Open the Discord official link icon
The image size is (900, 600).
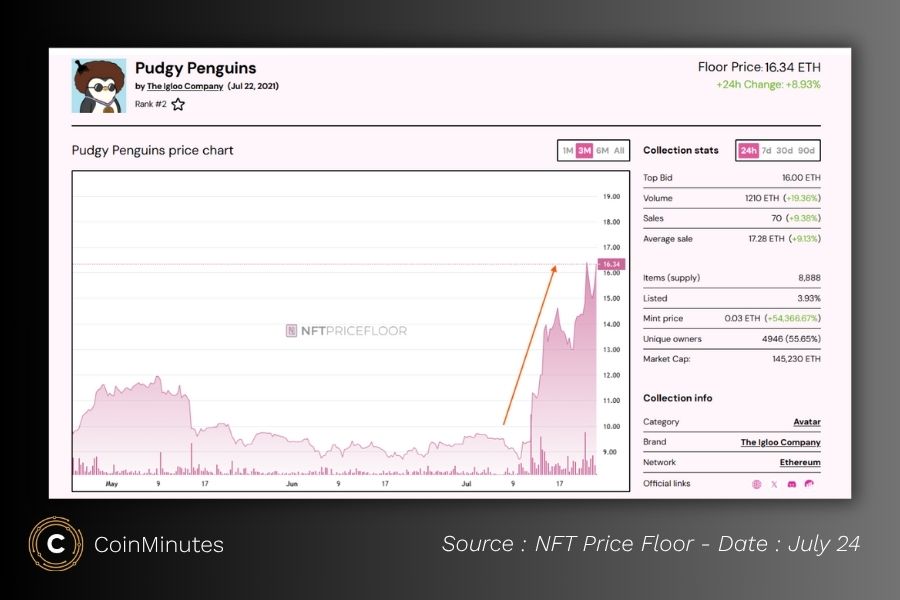[792, 484]
